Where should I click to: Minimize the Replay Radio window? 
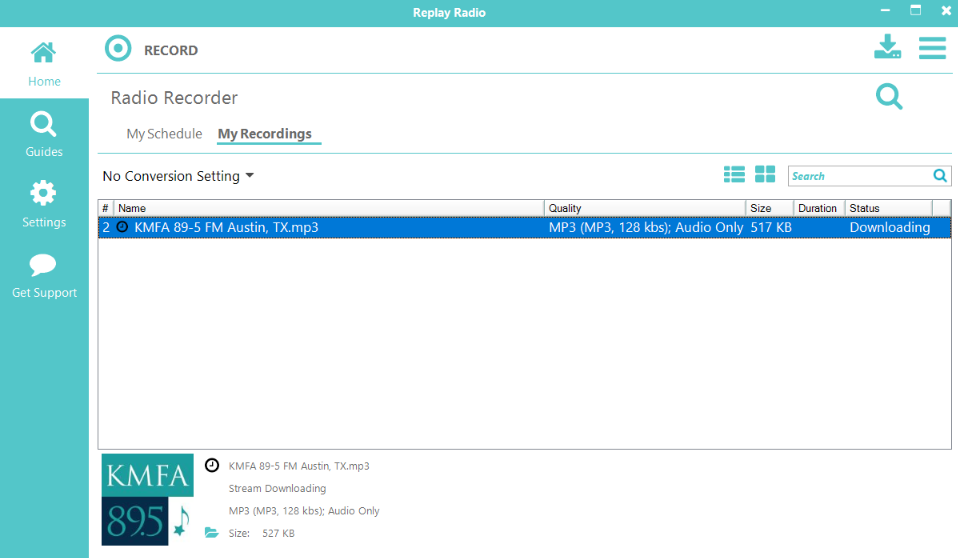[x=885, y=10]
